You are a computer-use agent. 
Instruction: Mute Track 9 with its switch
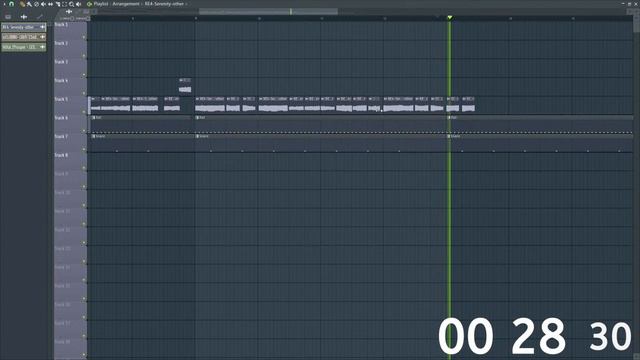click(84, 187)
